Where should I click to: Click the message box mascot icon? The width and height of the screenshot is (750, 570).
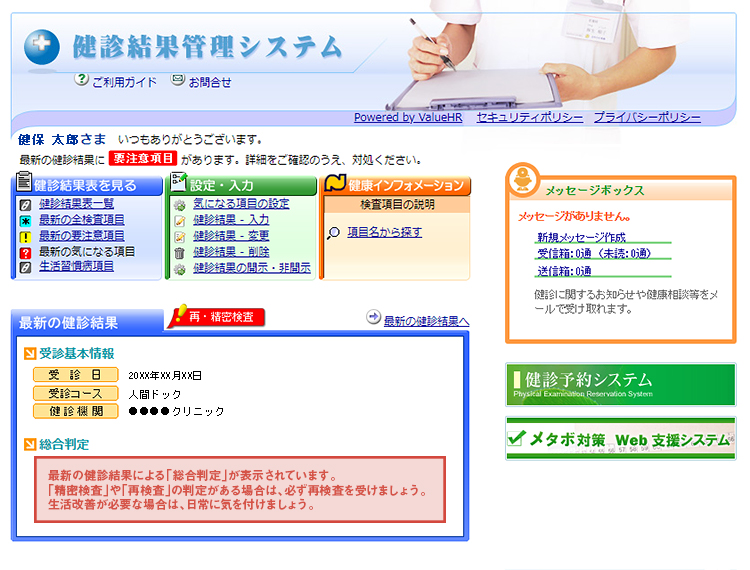[x=523, y=180]
